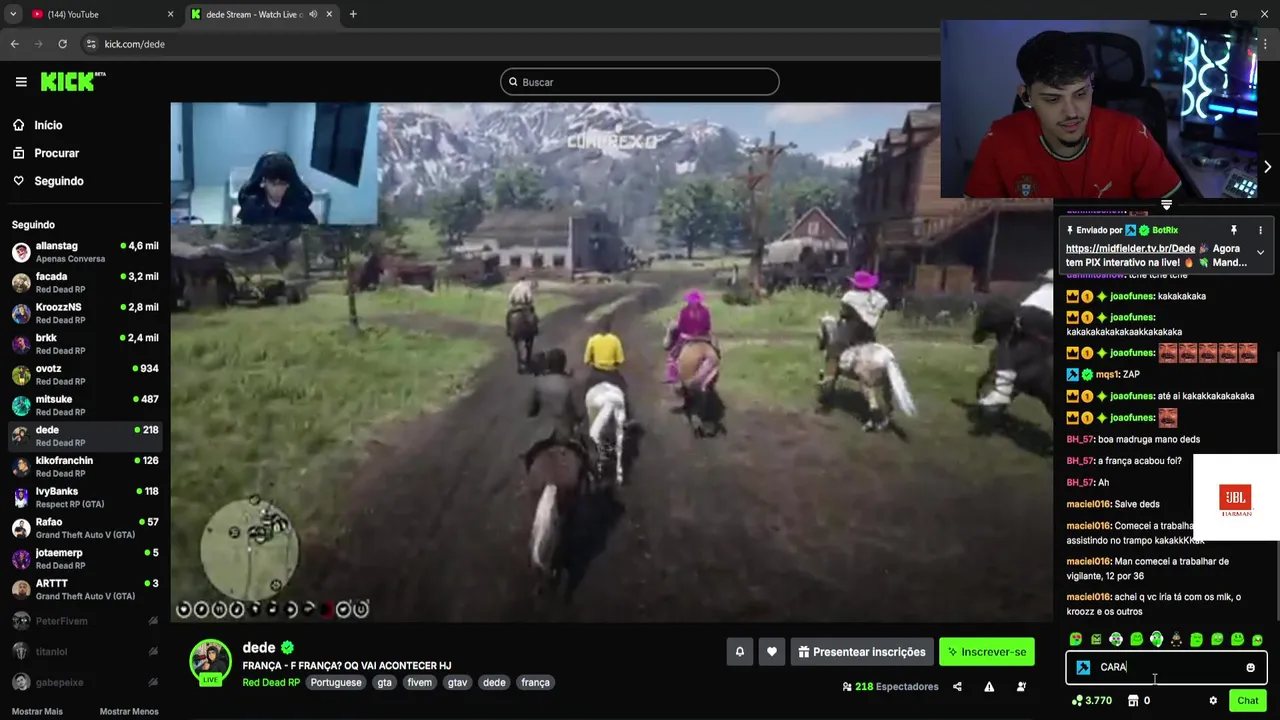Click the angry square green emote

pyautogui.click(x=1096, y=639)
